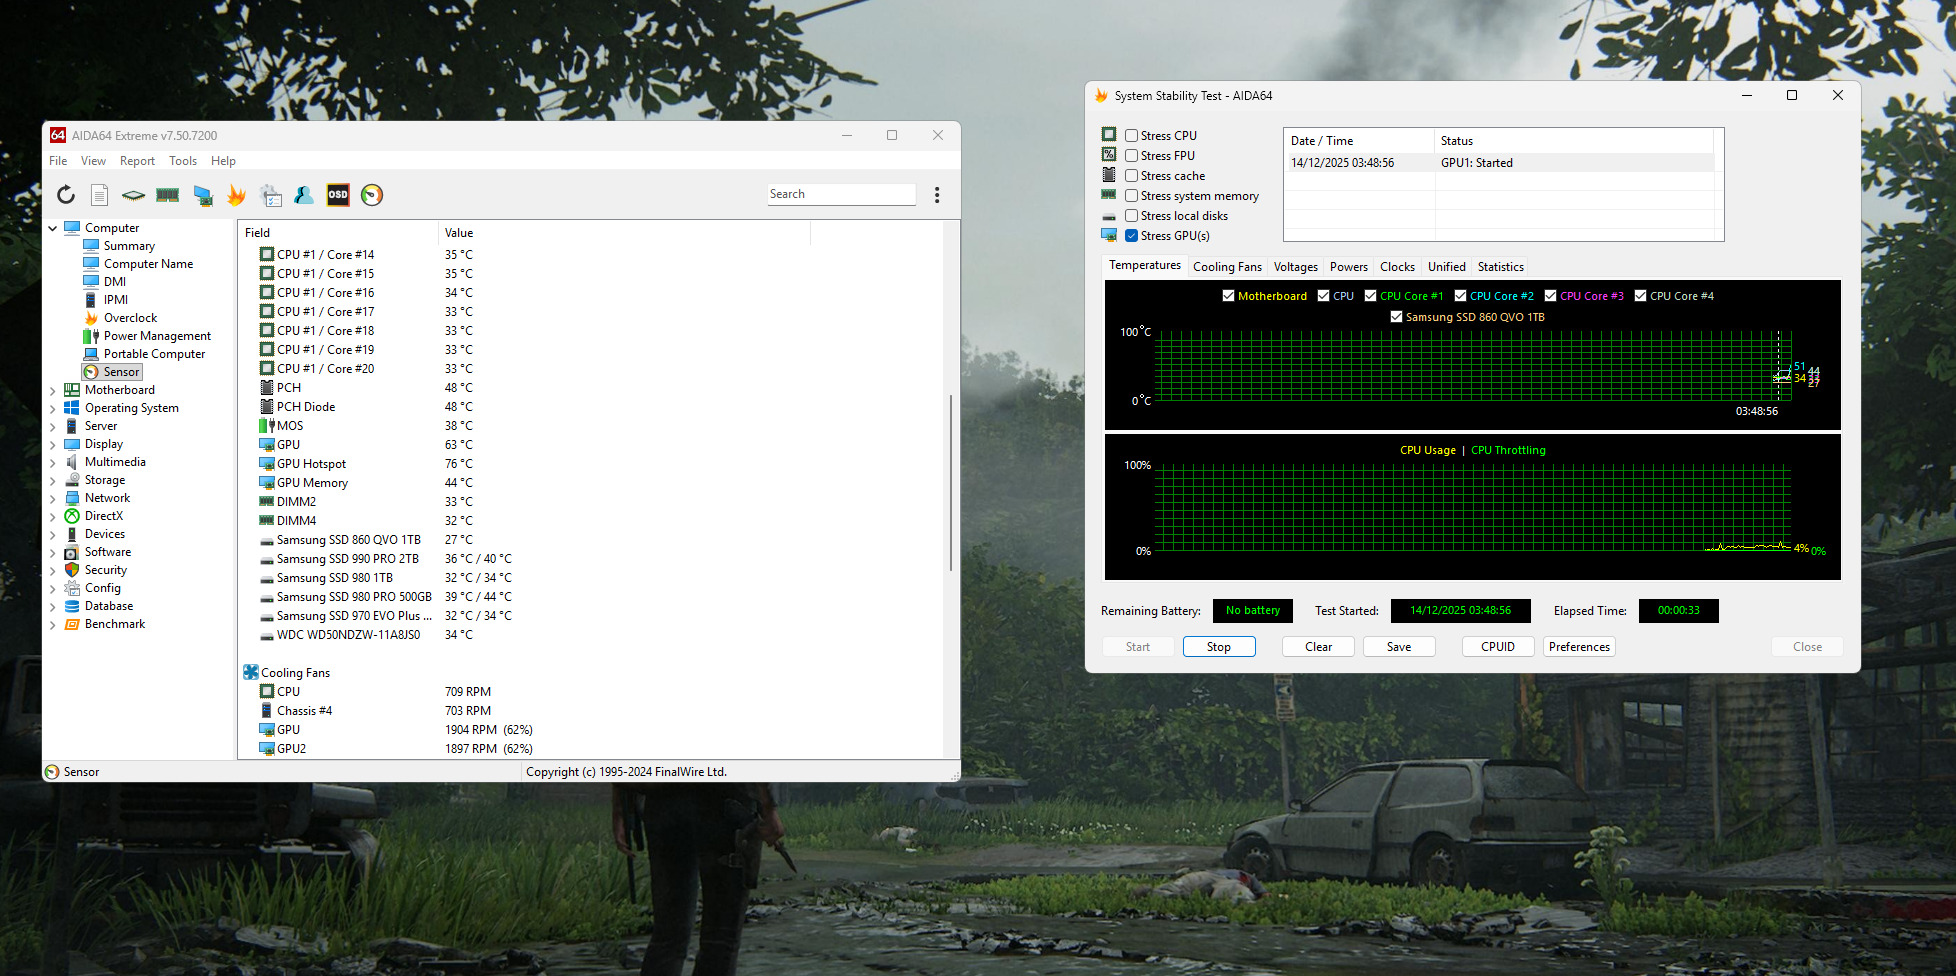
Task: Open the three-dot menu beside Search
Action: (937, 195)
